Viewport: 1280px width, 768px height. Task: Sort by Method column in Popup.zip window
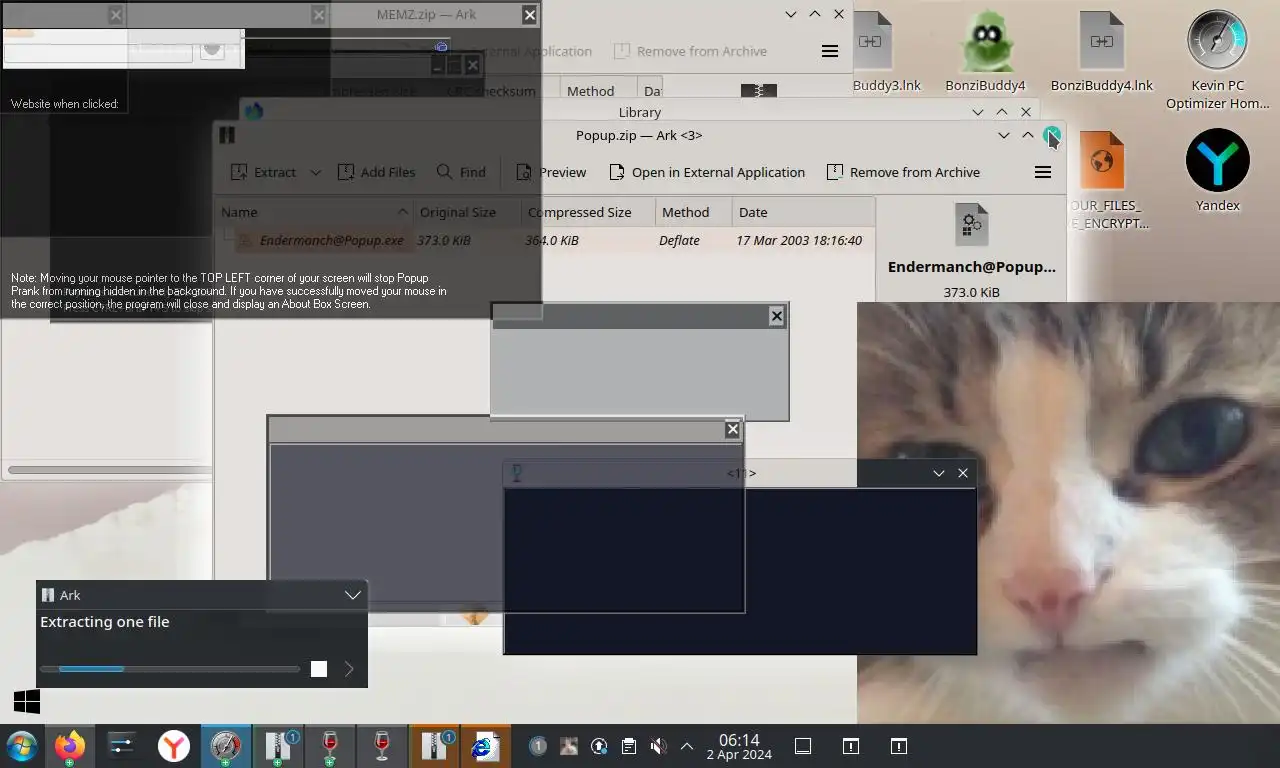coord(693,212)
